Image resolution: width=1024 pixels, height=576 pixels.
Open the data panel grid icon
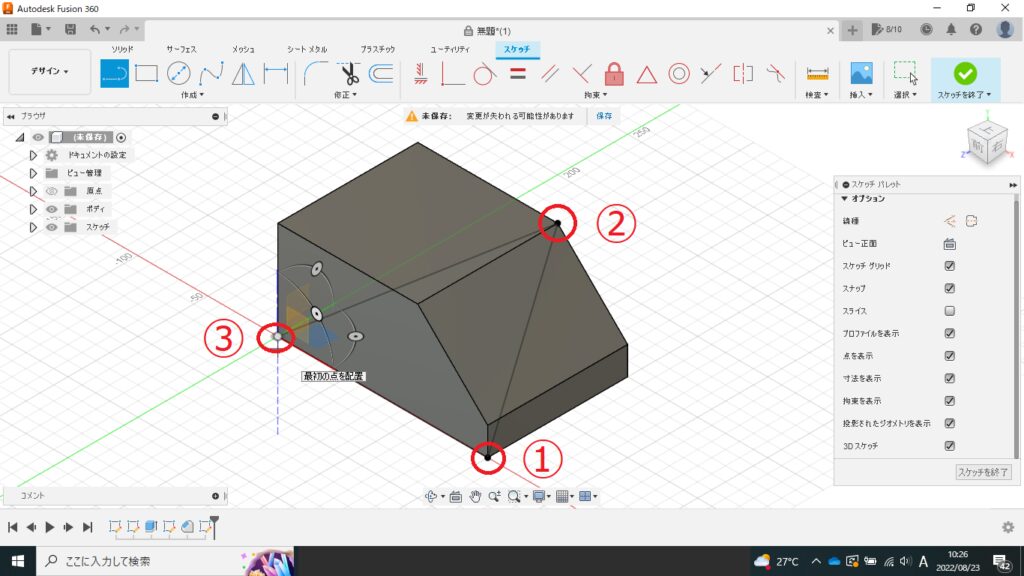12,29
